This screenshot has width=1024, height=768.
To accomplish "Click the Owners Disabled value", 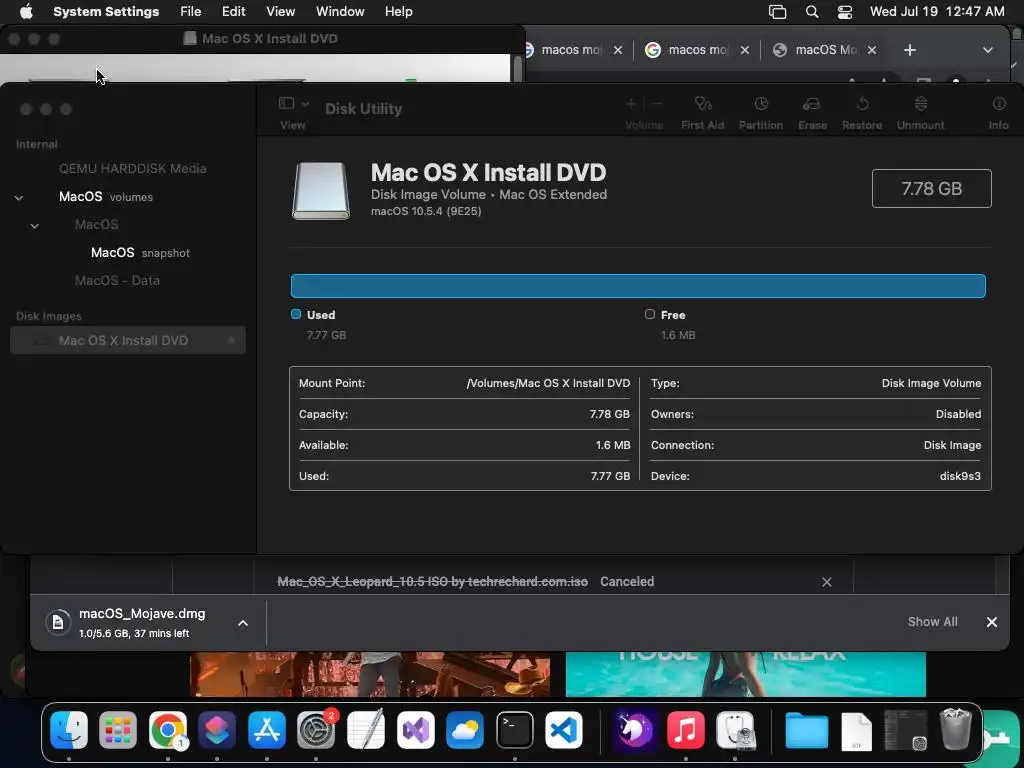I will tap(958, 414).
